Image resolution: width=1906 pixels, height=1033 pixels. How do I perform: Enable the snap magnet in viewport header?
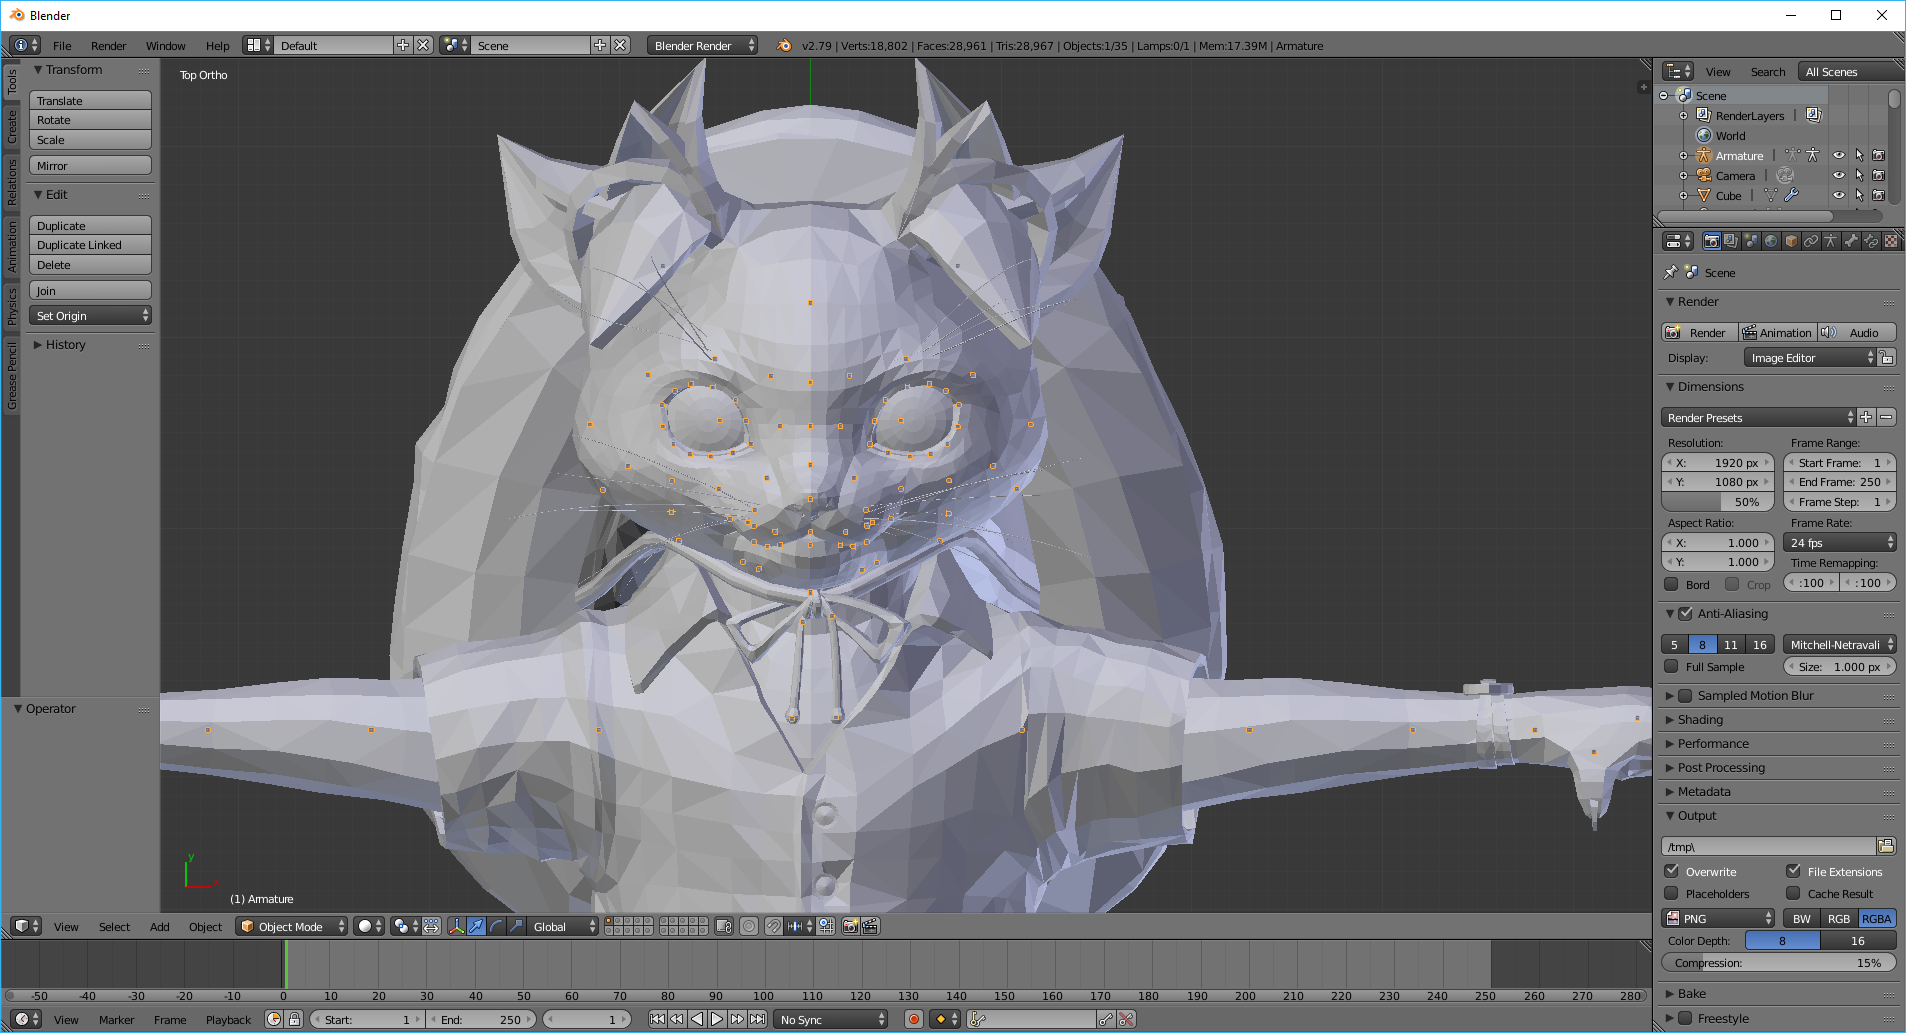[775, 926]
